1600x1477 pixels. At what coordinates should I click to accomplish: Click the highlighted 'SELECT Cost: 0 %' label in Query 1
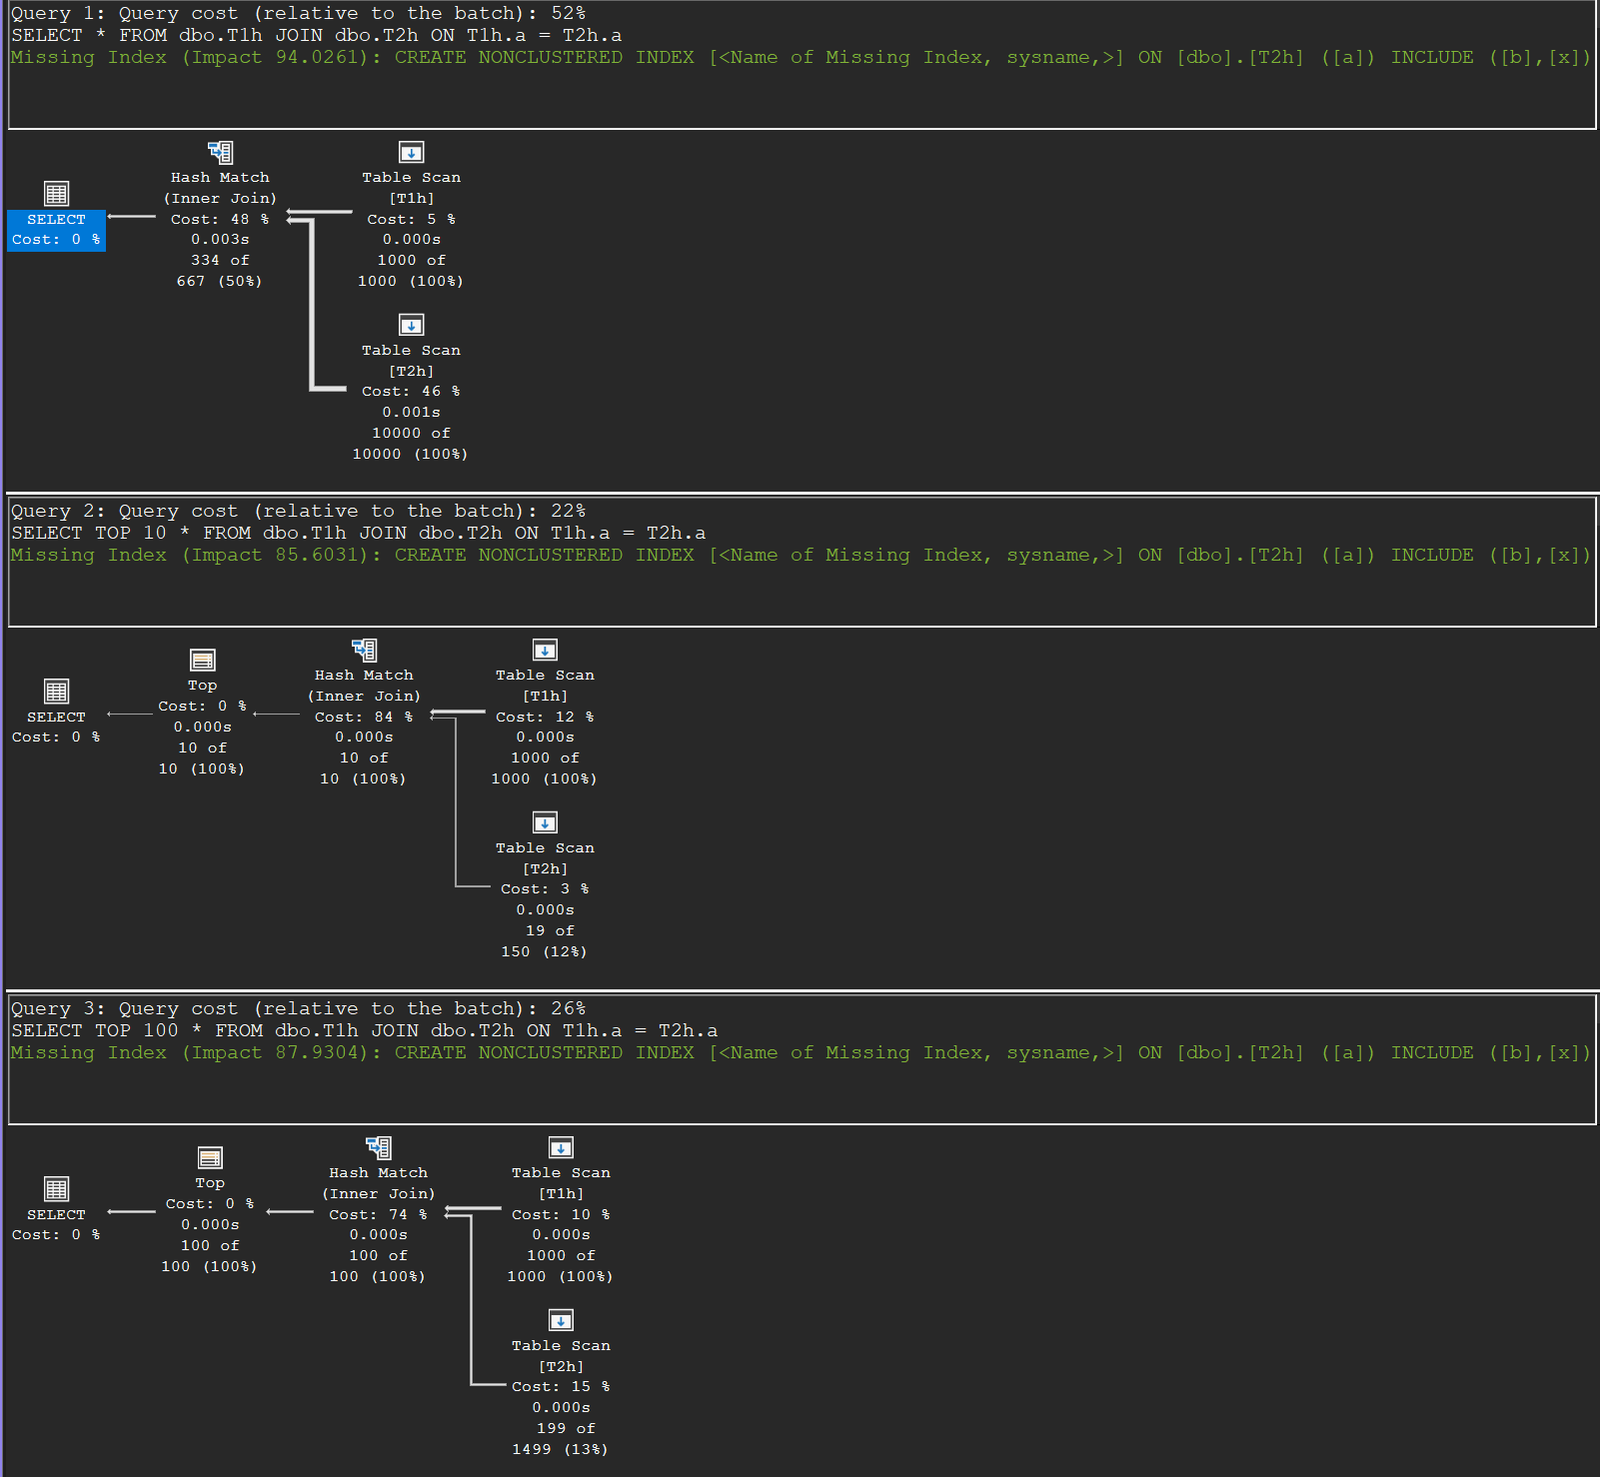56,230
